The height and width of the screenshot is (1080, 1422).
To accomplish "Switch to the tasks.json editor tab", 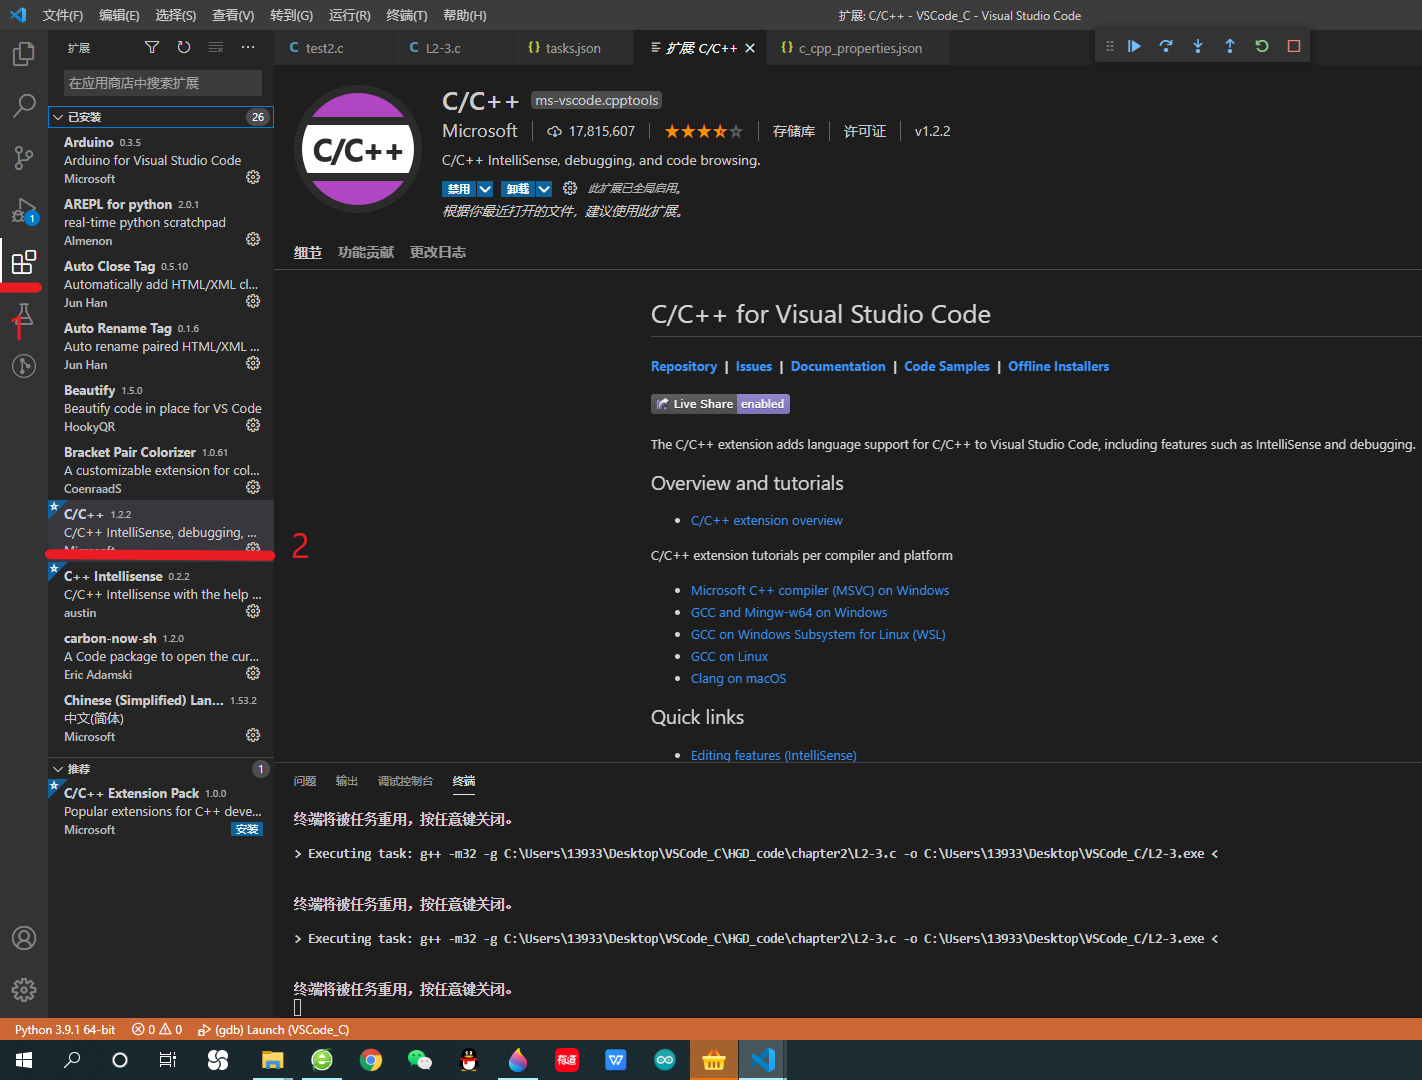I will (573, 48).
